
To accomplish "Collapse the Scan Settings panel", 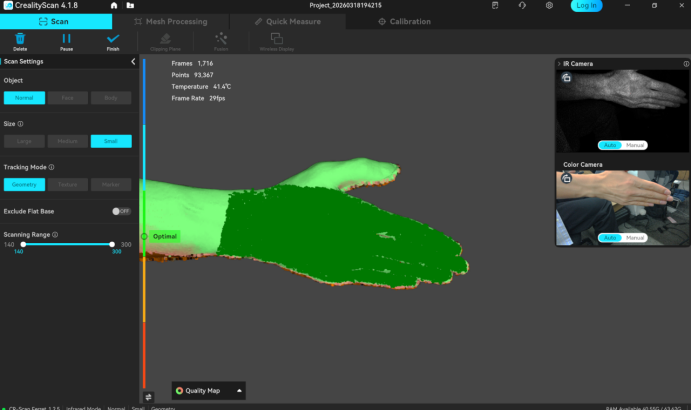I will pos(133,62).
